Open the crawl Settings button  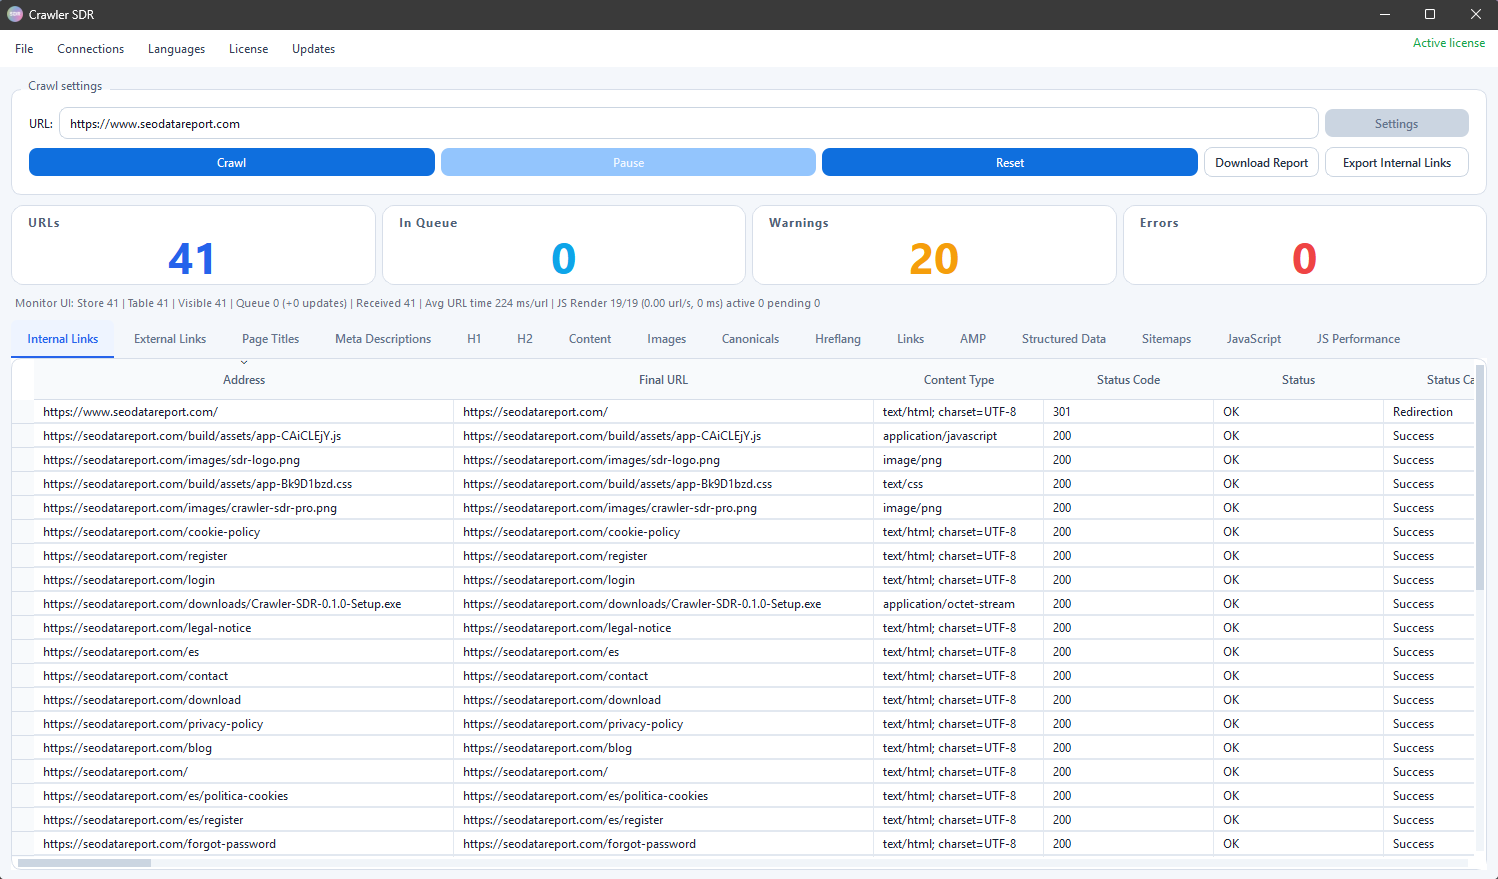point(1396,124)
